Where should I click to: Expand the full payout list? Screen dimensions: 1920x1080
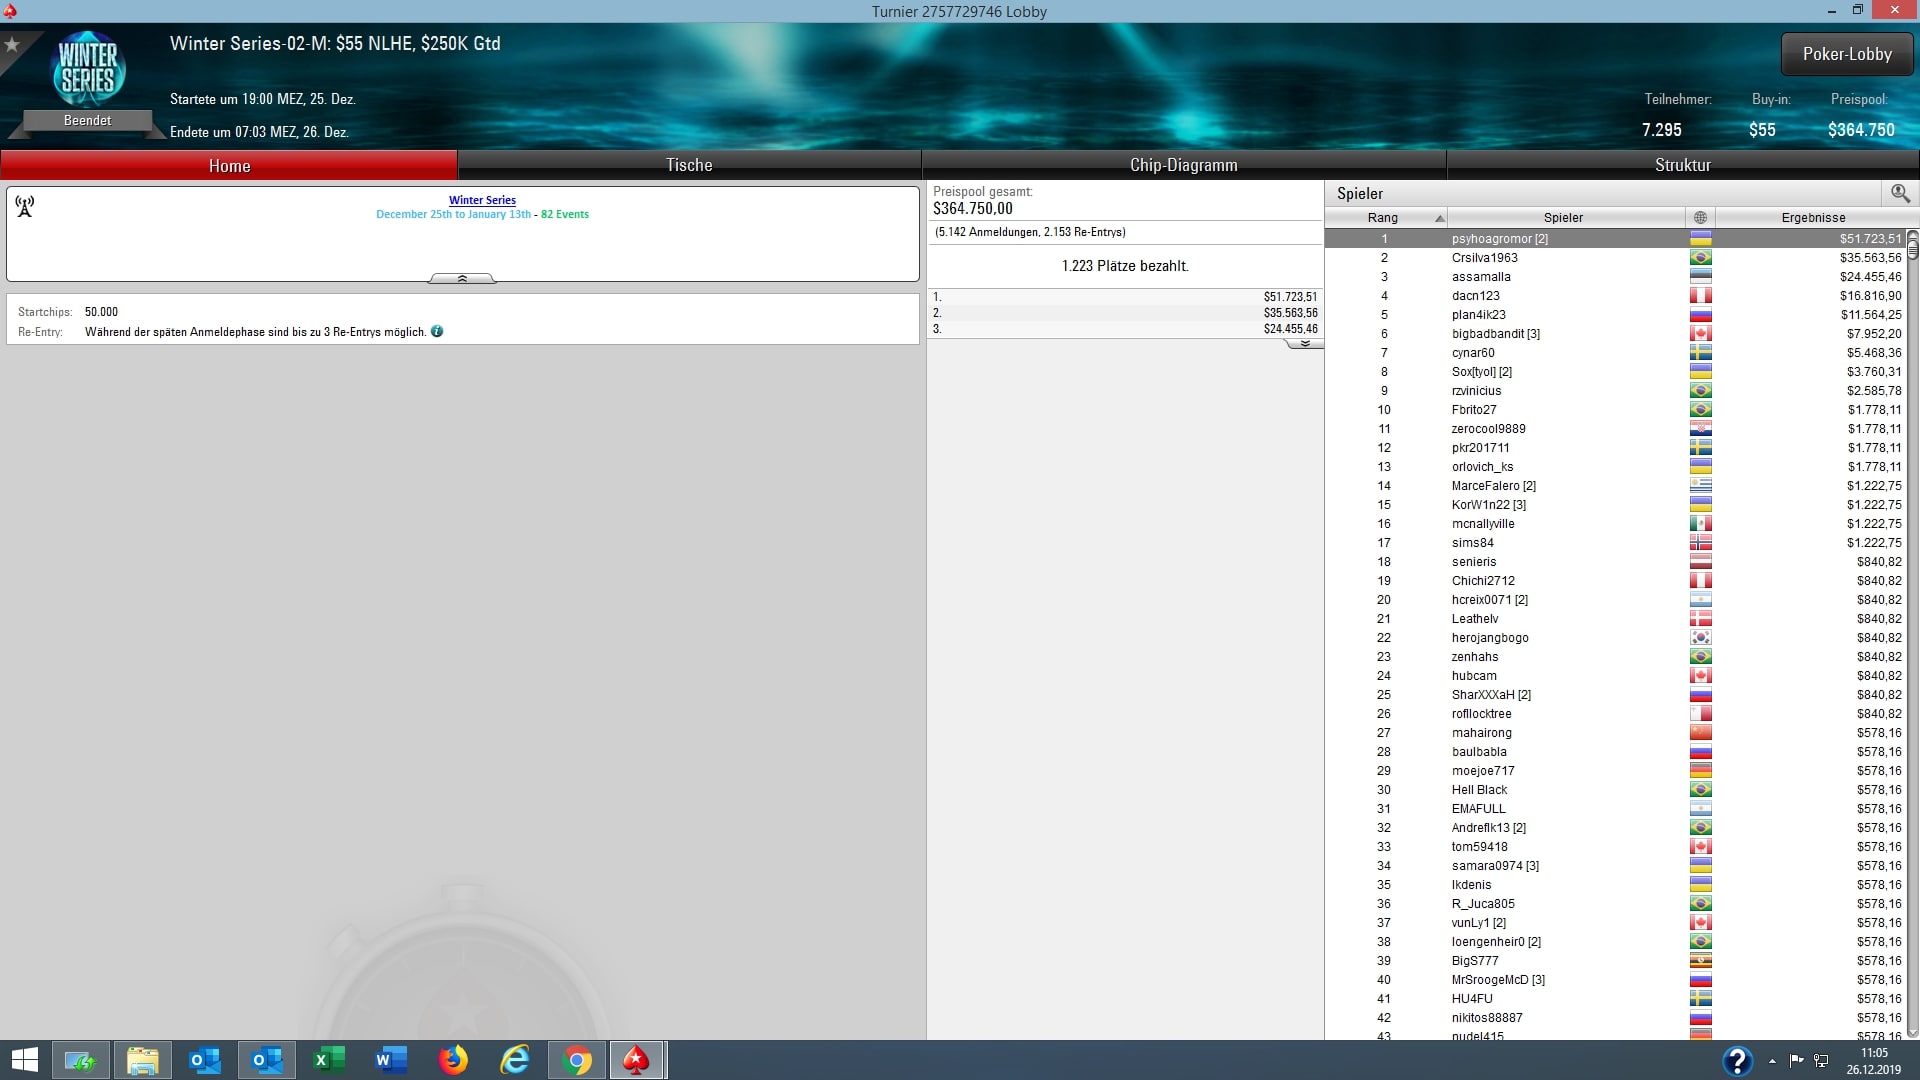coord(1304,343)
